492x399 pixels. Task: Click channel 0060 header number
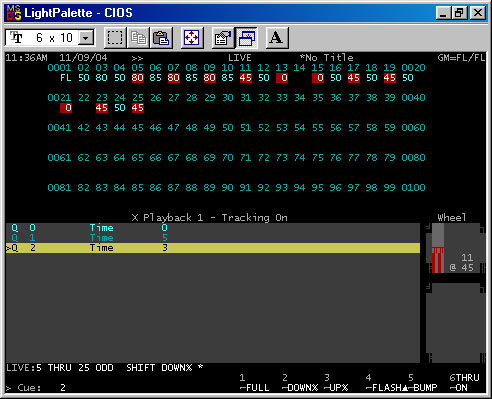tap(413, 128)
